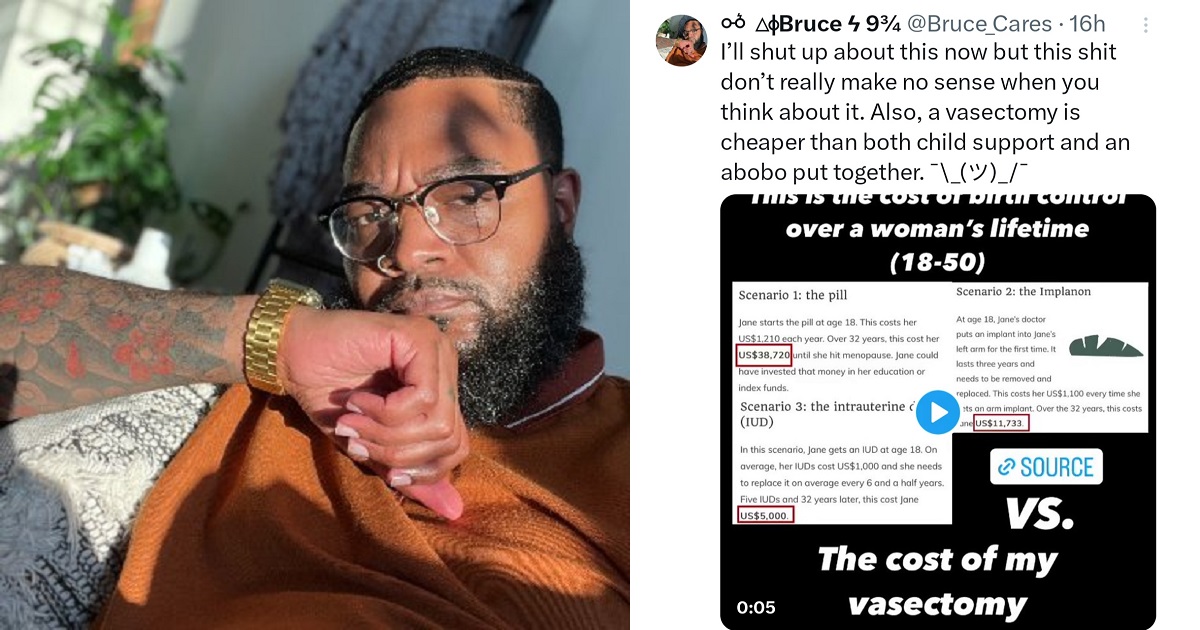
Task: Open the large selfie photo on the left
Action: [x=315, y=315]
